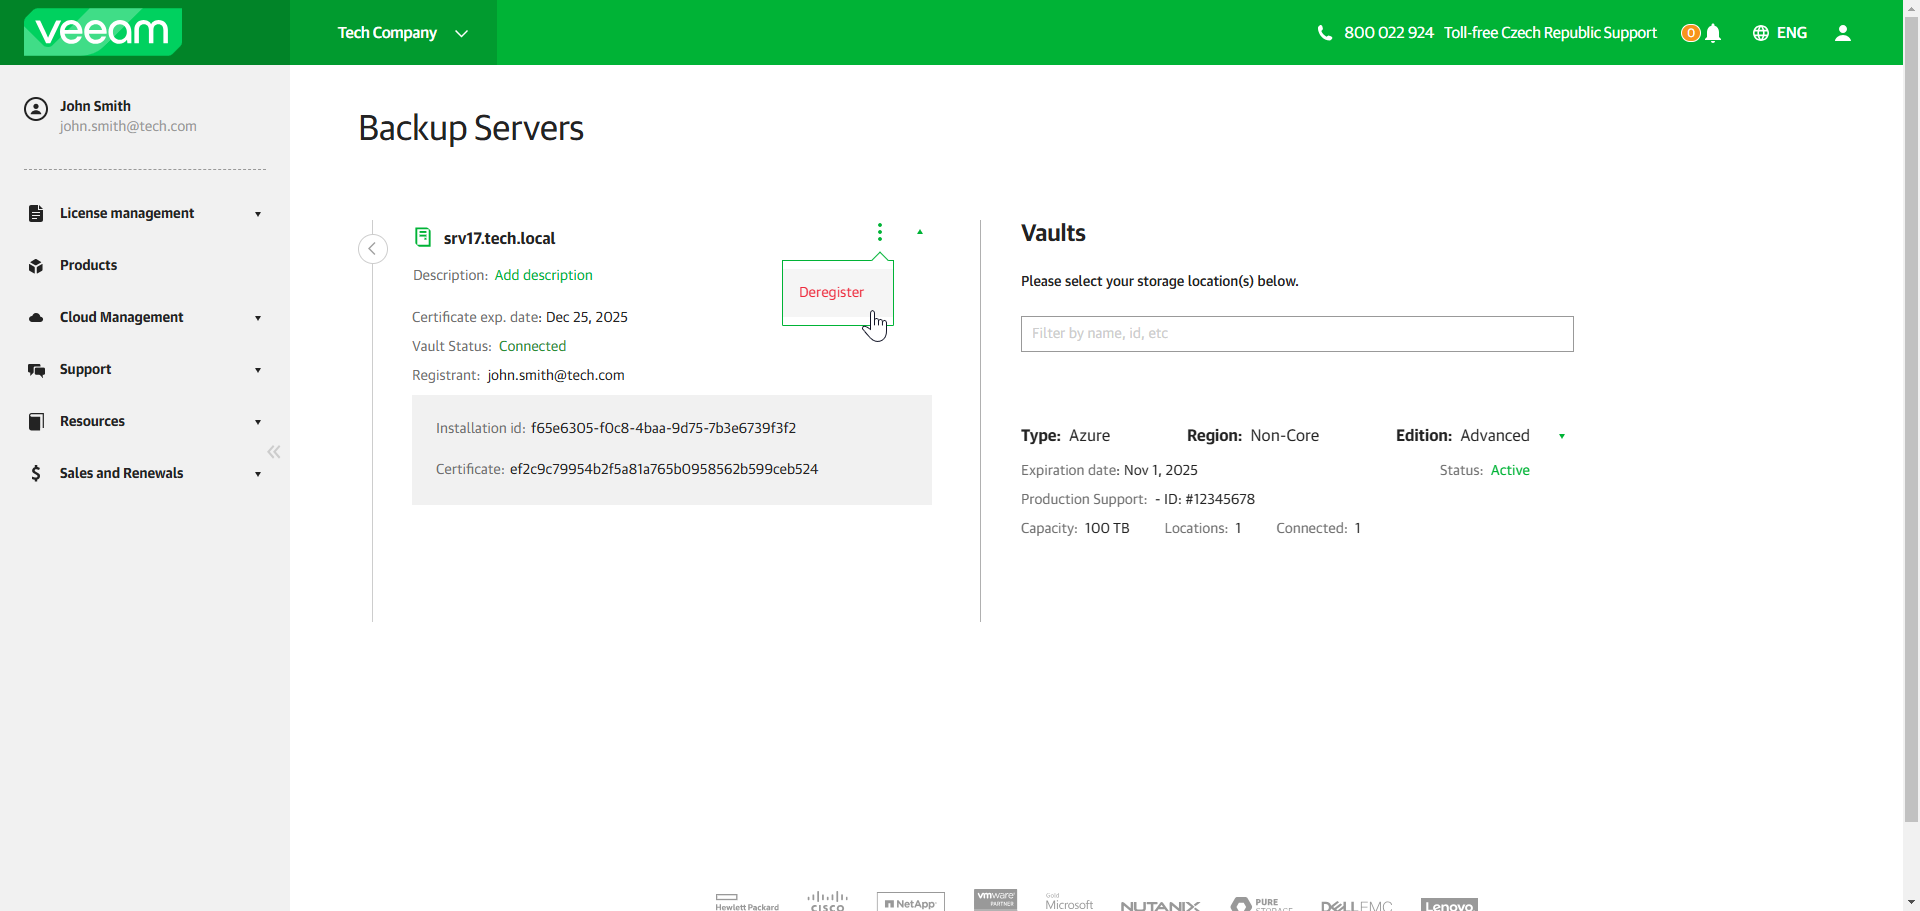Open the Support section

(x=85, y=369)
